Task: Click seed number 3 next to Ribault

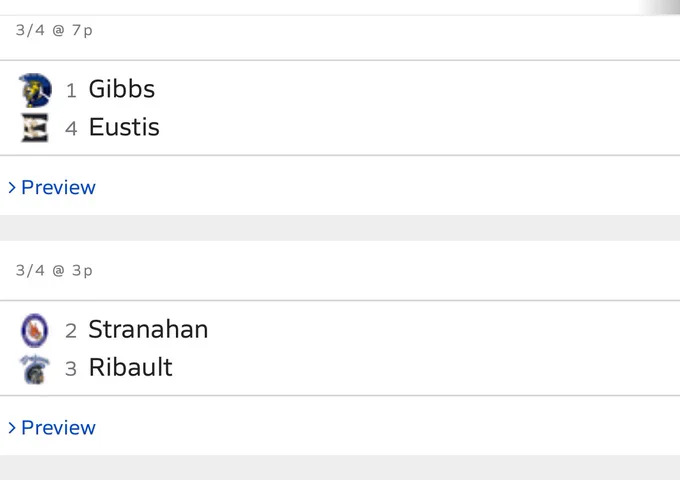Action: click(71, 369)
